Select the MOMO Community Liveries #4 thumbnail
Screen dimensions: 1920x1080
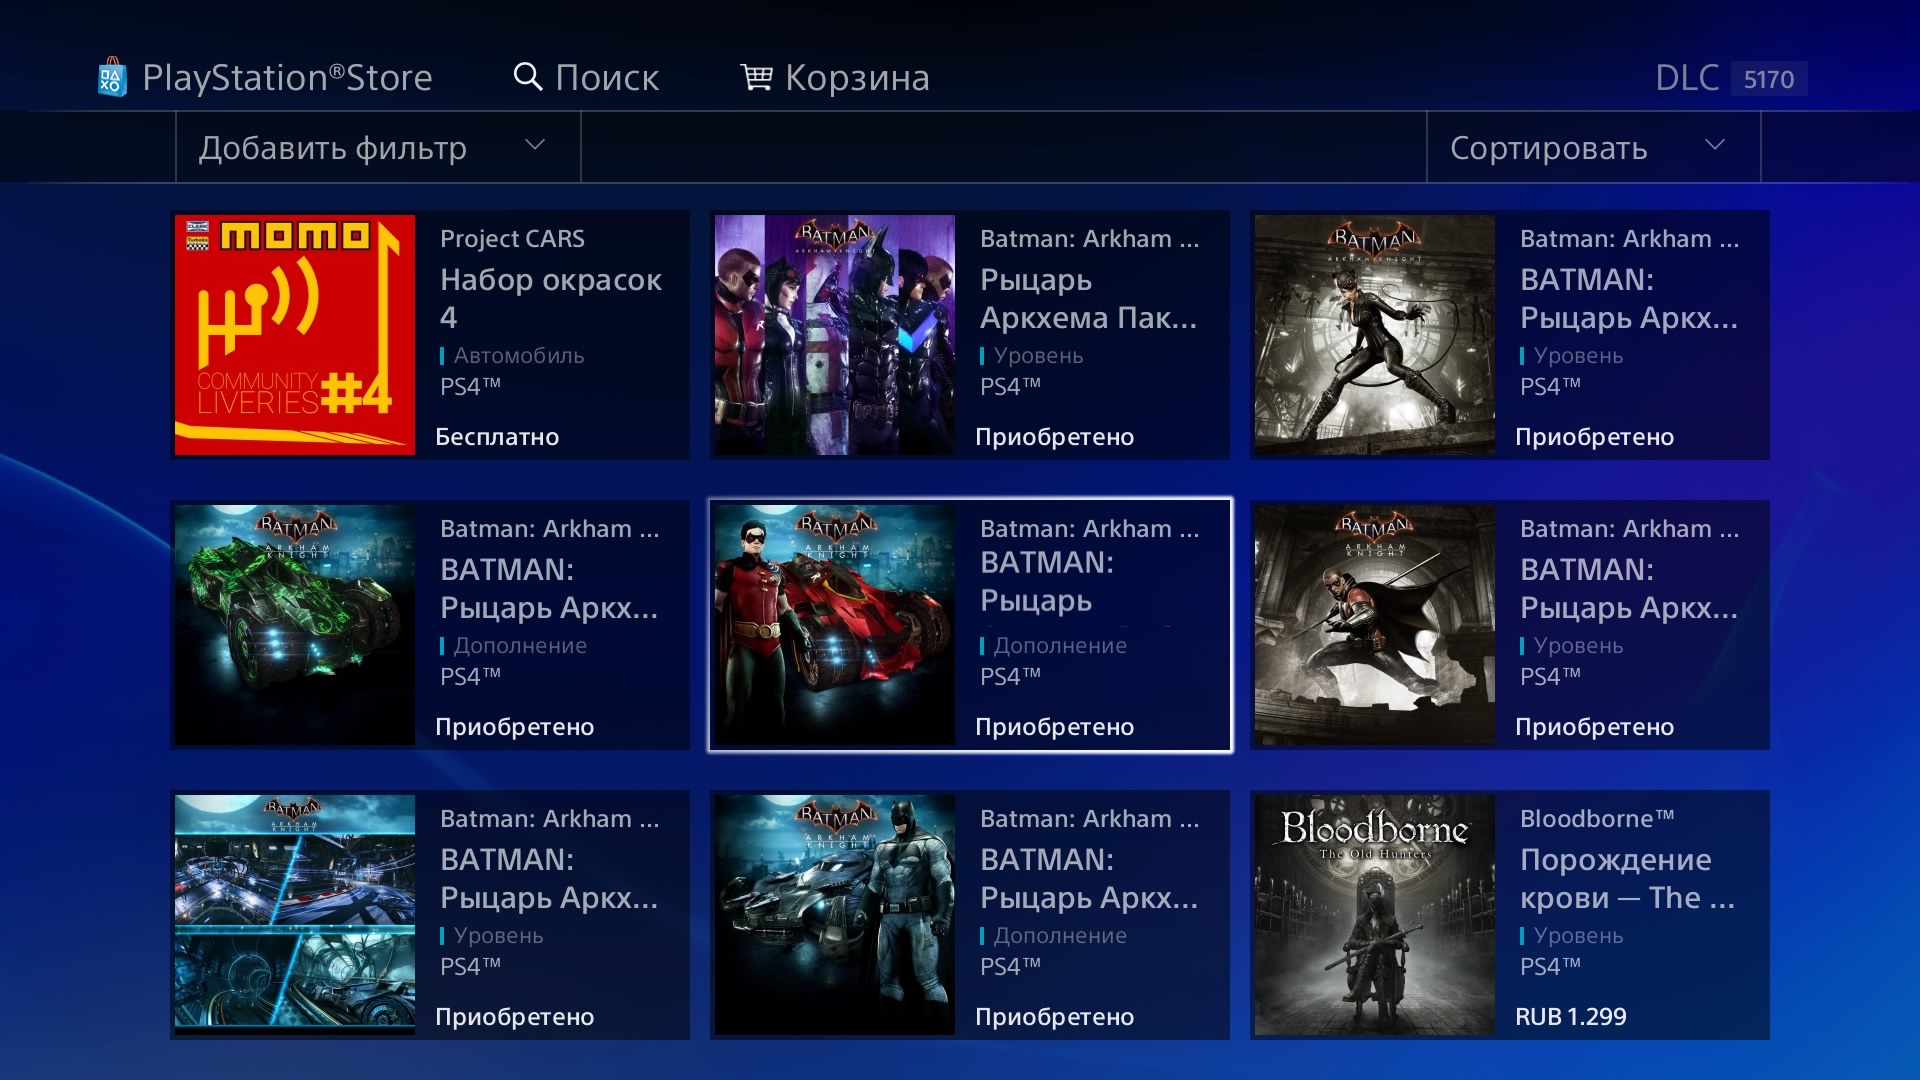pos(295,335)
